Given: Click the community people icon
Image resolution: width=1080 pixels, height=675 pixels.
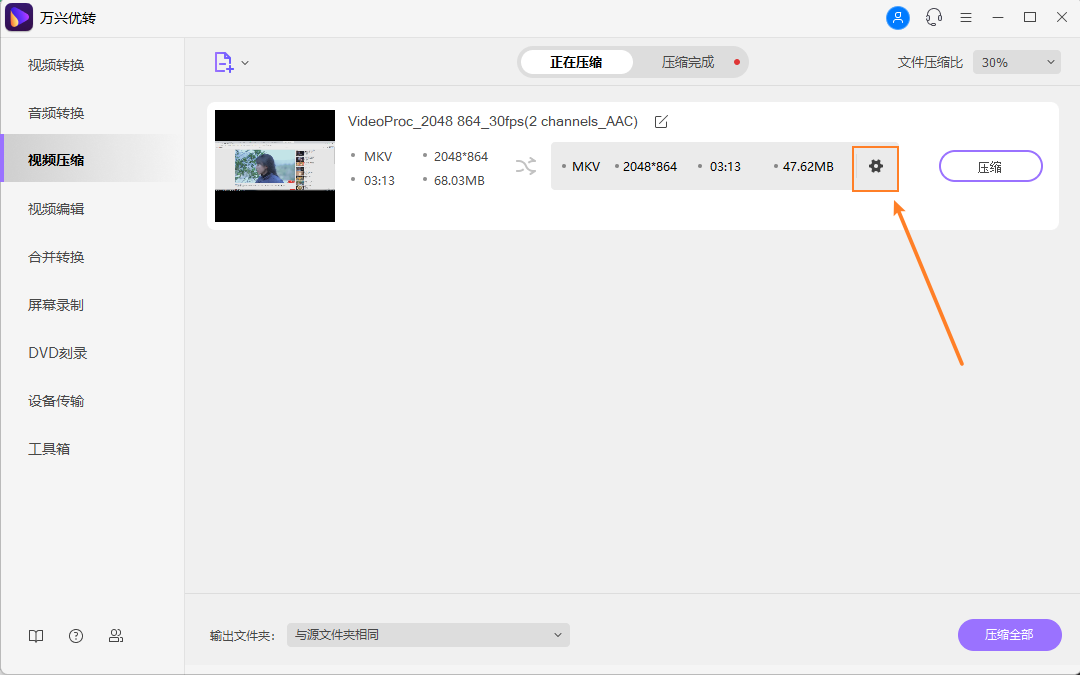Looking at the screenshot, I should (x=116, y=635).
